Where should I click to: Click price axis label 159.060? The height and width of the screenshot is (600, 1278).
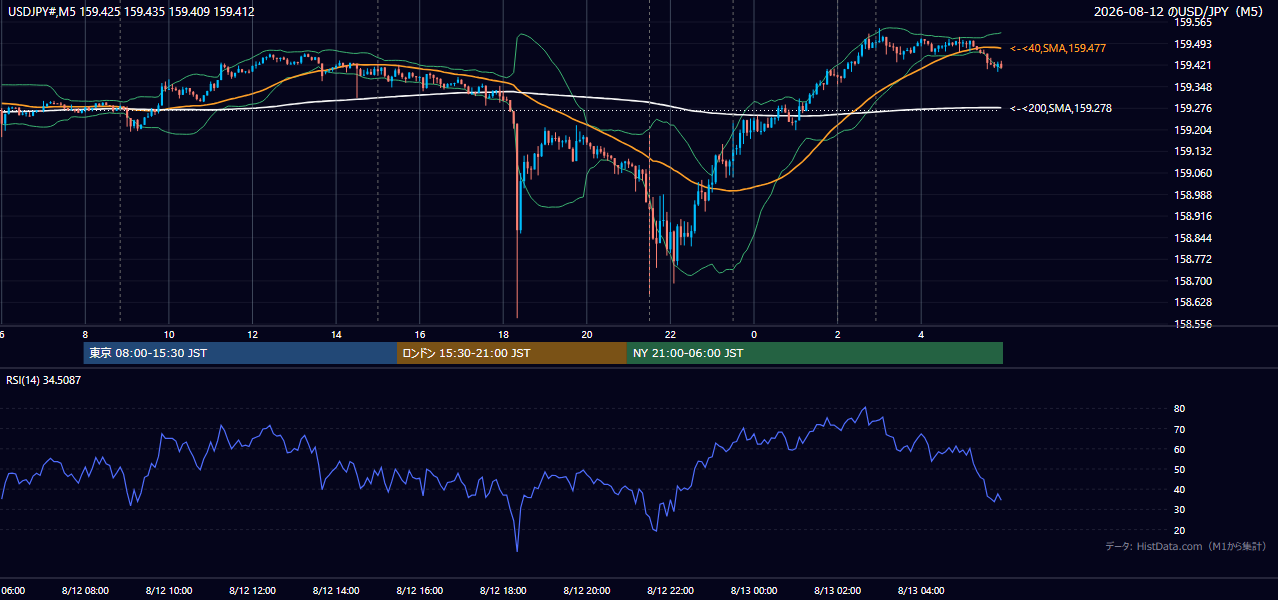click(1192, 173)
